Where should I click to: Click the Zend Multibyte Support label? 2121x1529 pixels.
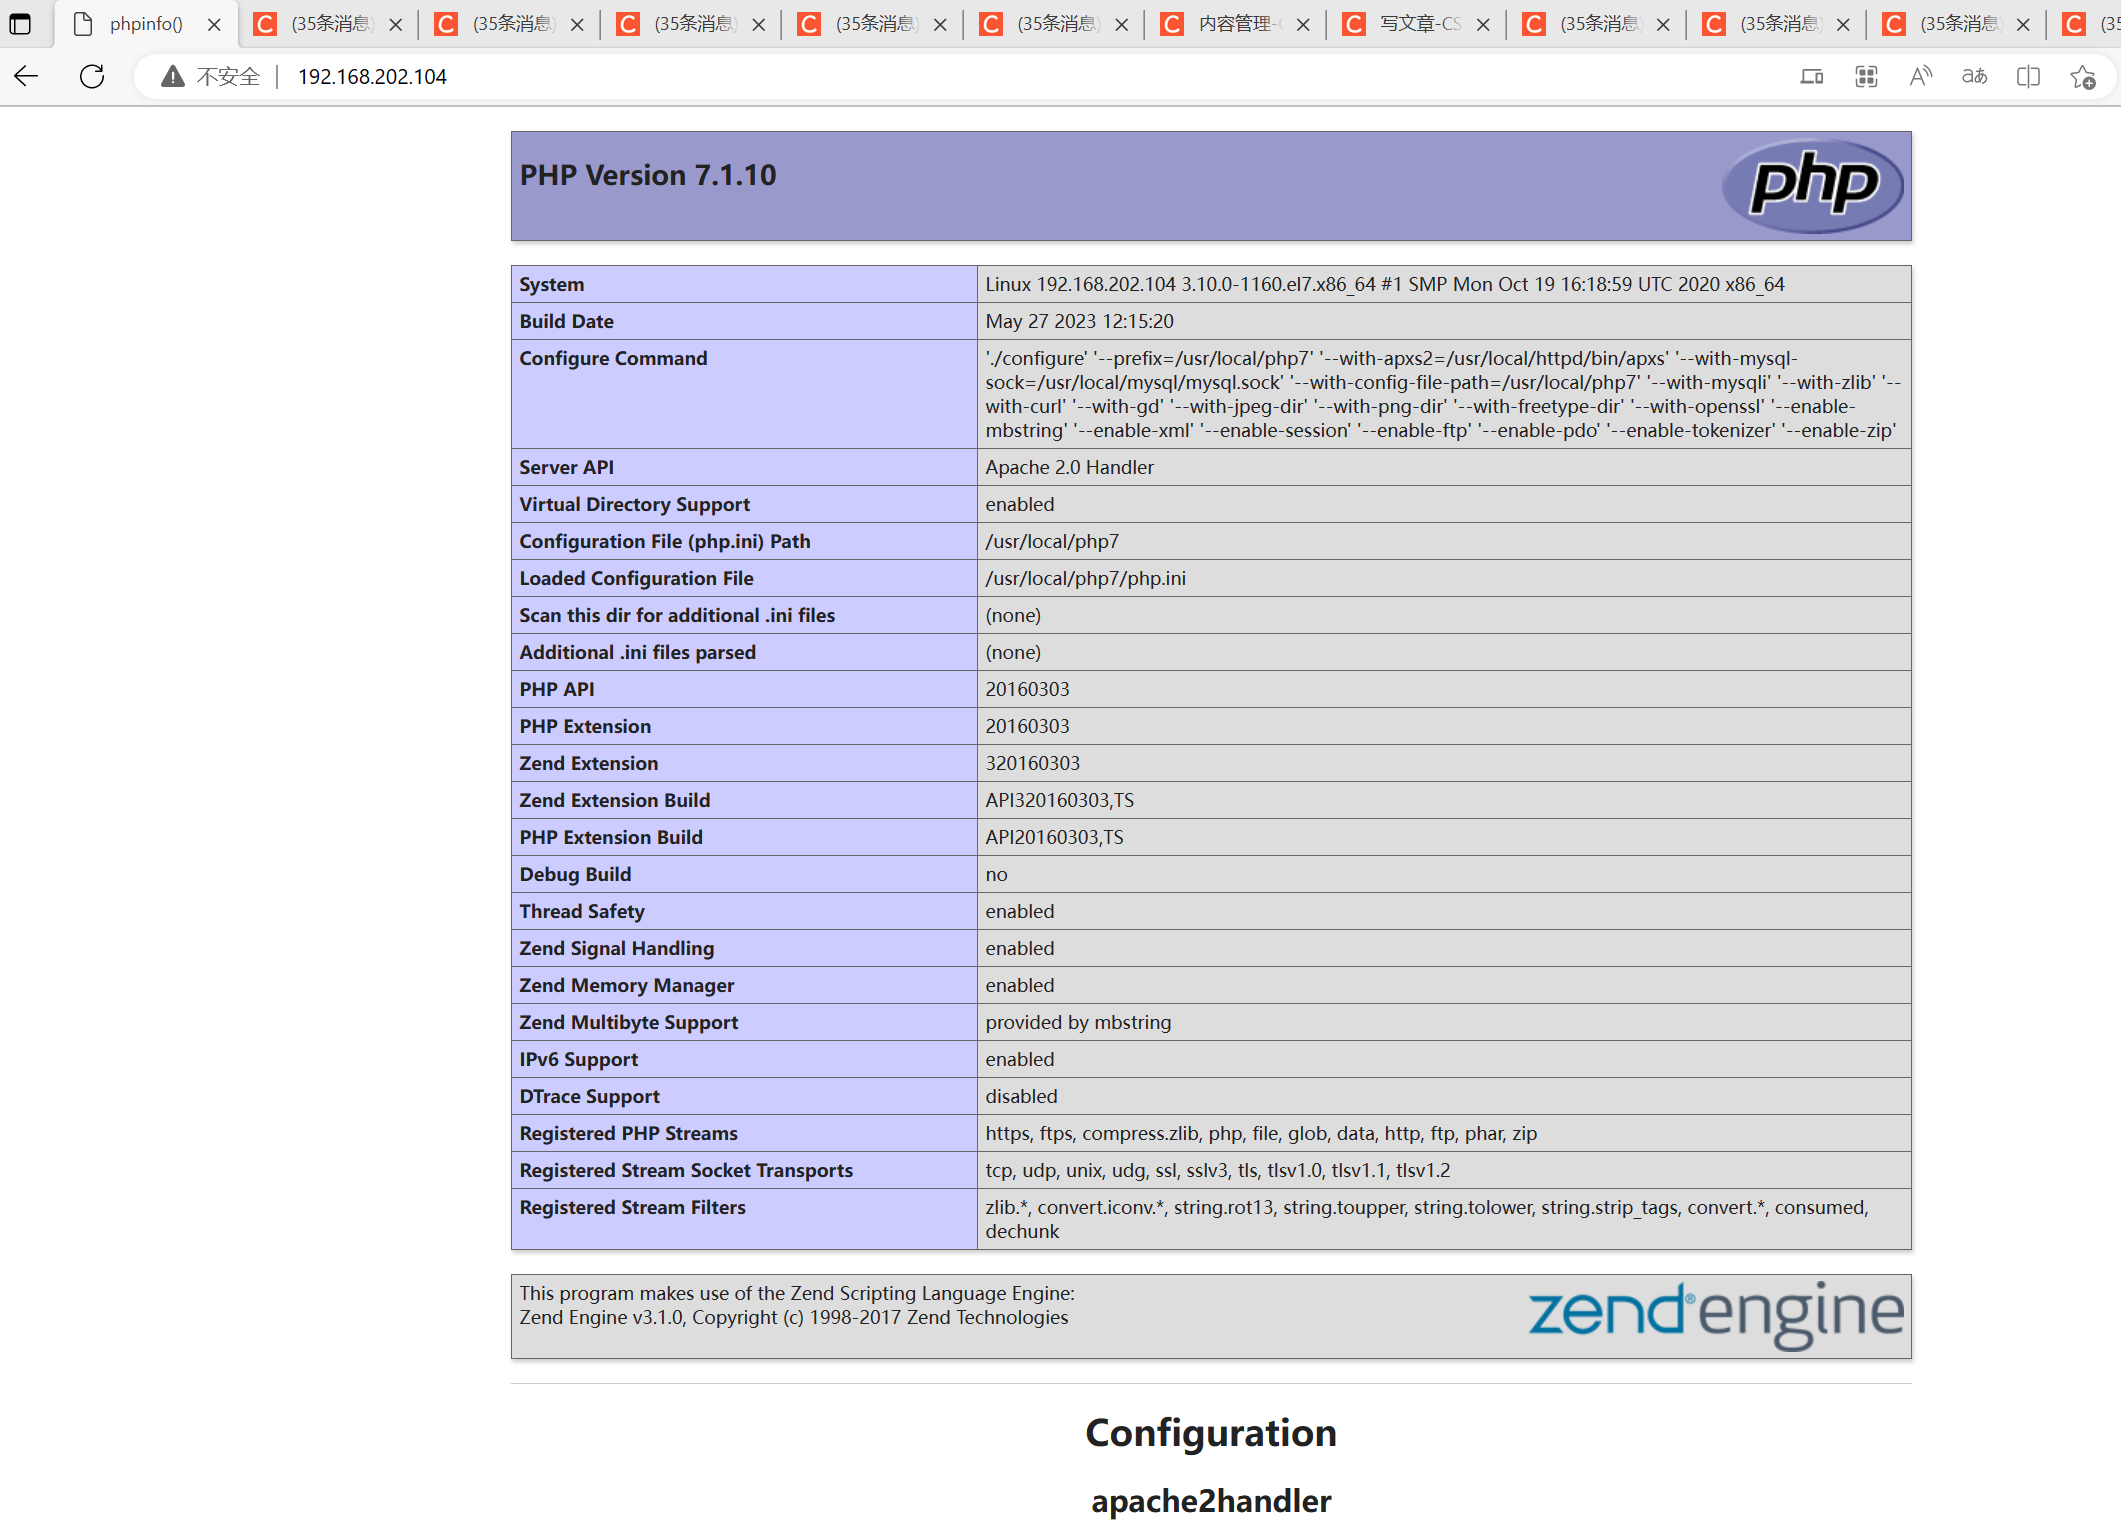[629, 1022]
